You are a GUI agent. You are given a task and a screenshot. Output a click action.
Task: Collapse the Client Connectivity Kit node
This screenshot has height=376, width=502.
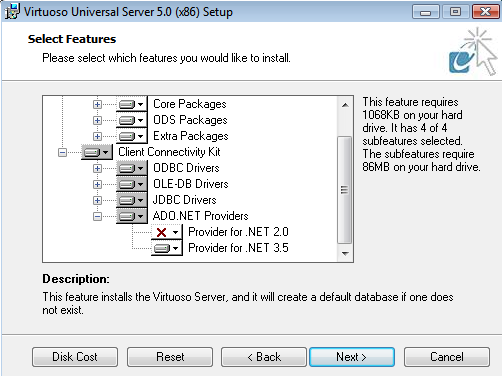[x=62, y=152]
